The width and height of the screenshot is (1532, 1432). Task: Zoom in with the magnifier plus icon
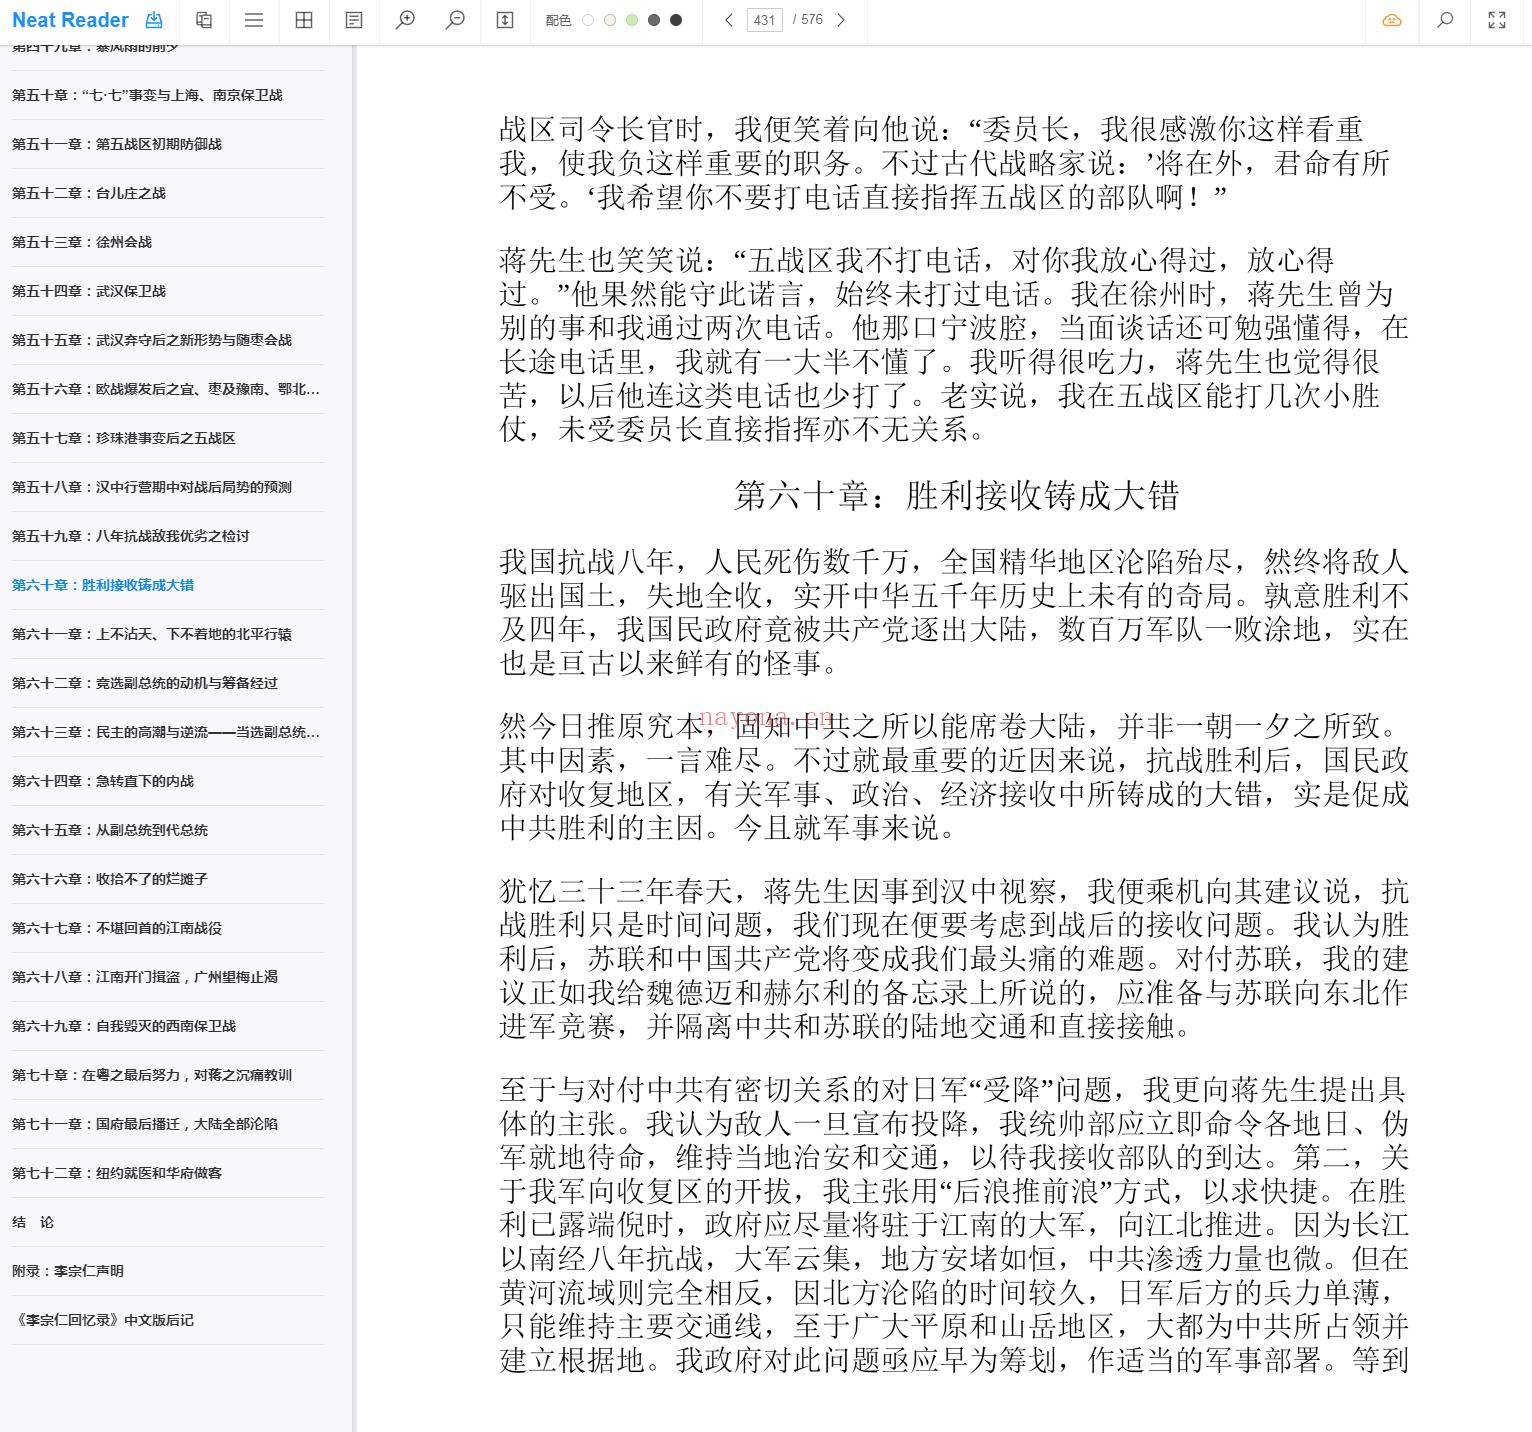(405, 20)
